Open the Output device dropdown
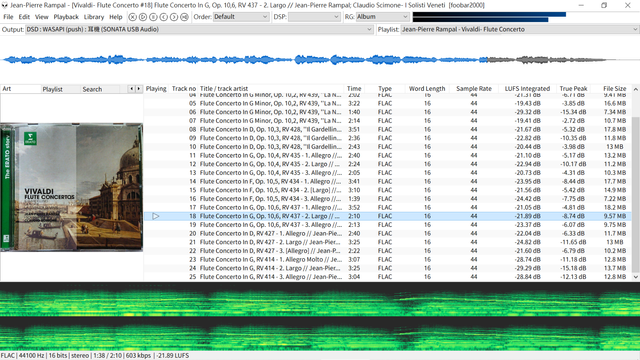The image size is (640, 360). 199,29
